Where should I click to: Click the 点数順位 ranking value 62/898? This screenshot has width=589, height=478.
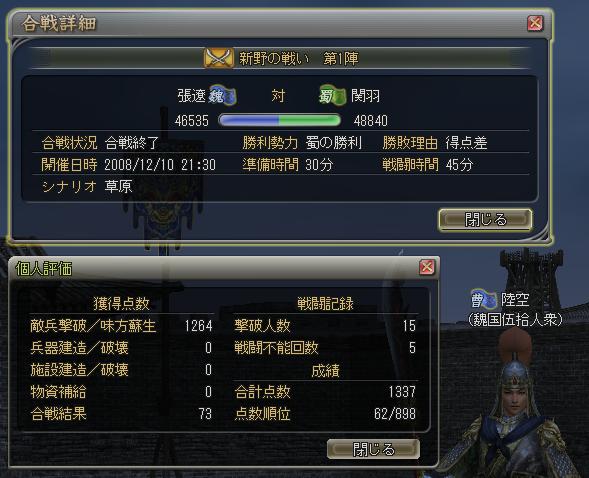(x=395, y=414)
